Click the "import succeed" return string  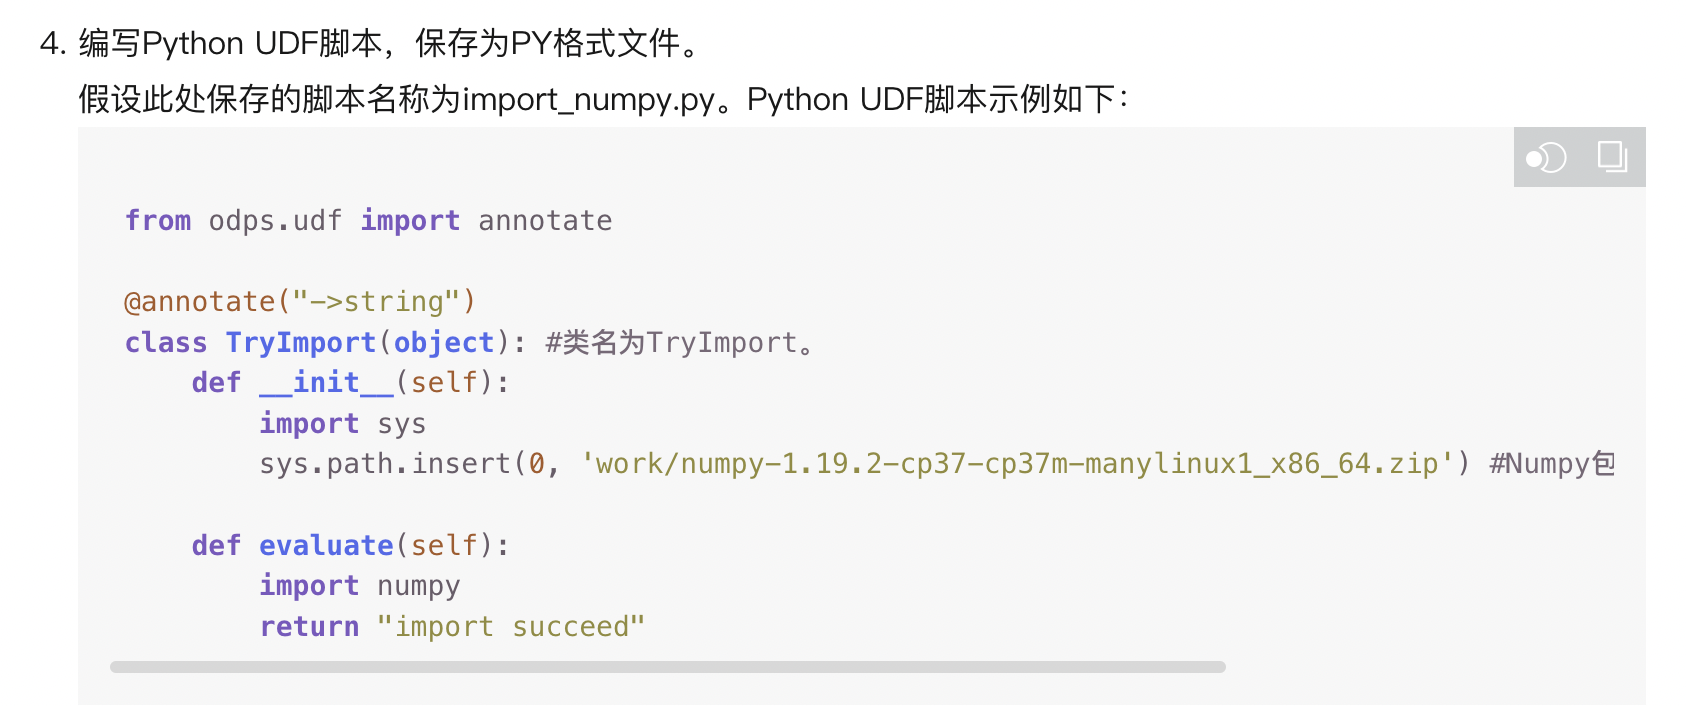coord(510,627)
